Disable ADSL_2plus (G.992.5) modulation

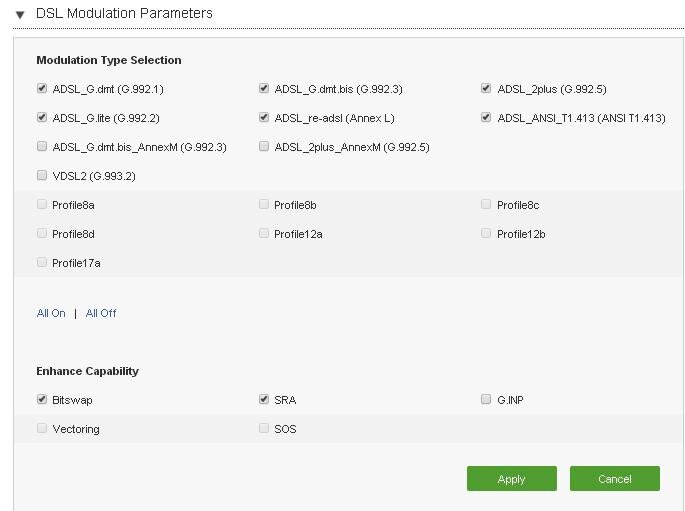coord(486,89)
